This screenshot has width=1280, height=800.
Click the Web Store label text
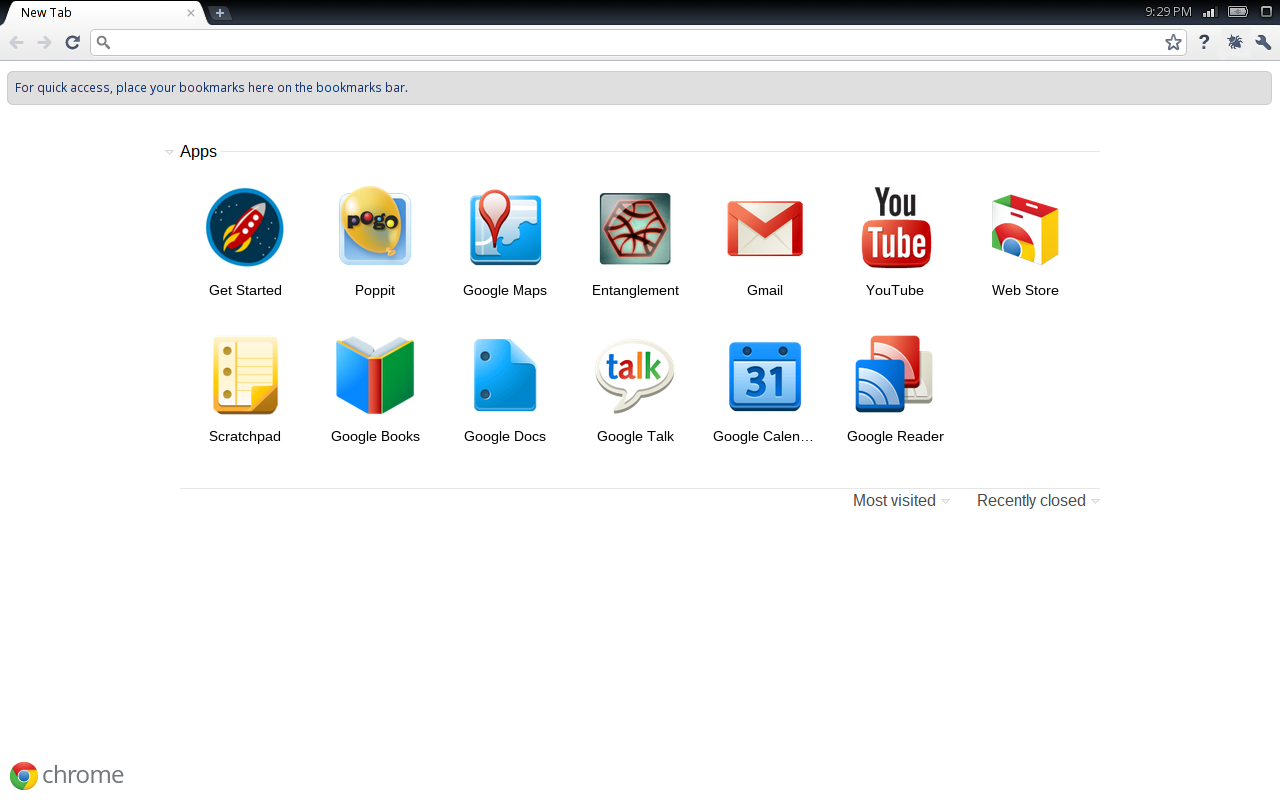pos(1025,290)
